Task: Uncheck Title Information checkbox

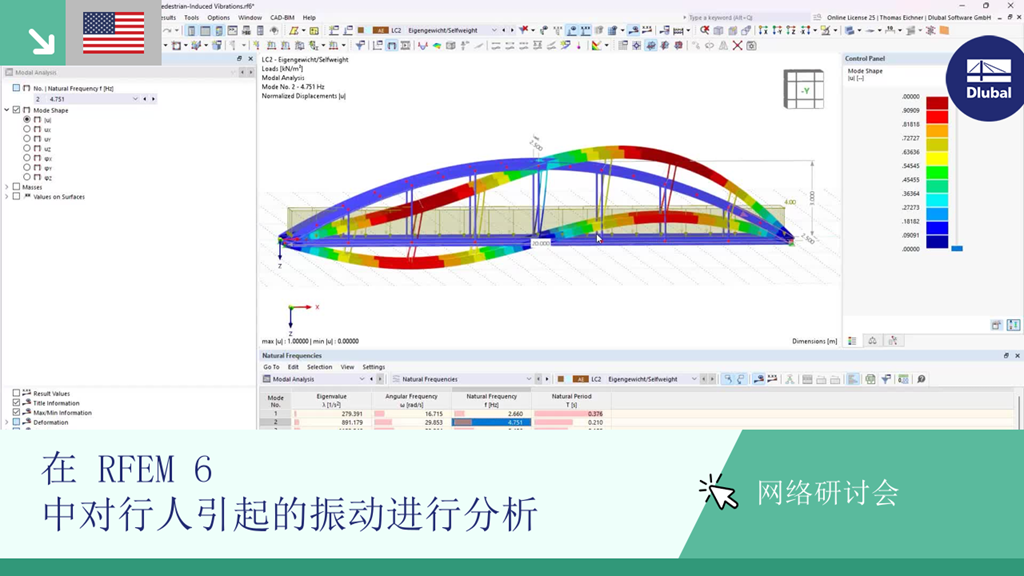Action: [x=16, y=403]
